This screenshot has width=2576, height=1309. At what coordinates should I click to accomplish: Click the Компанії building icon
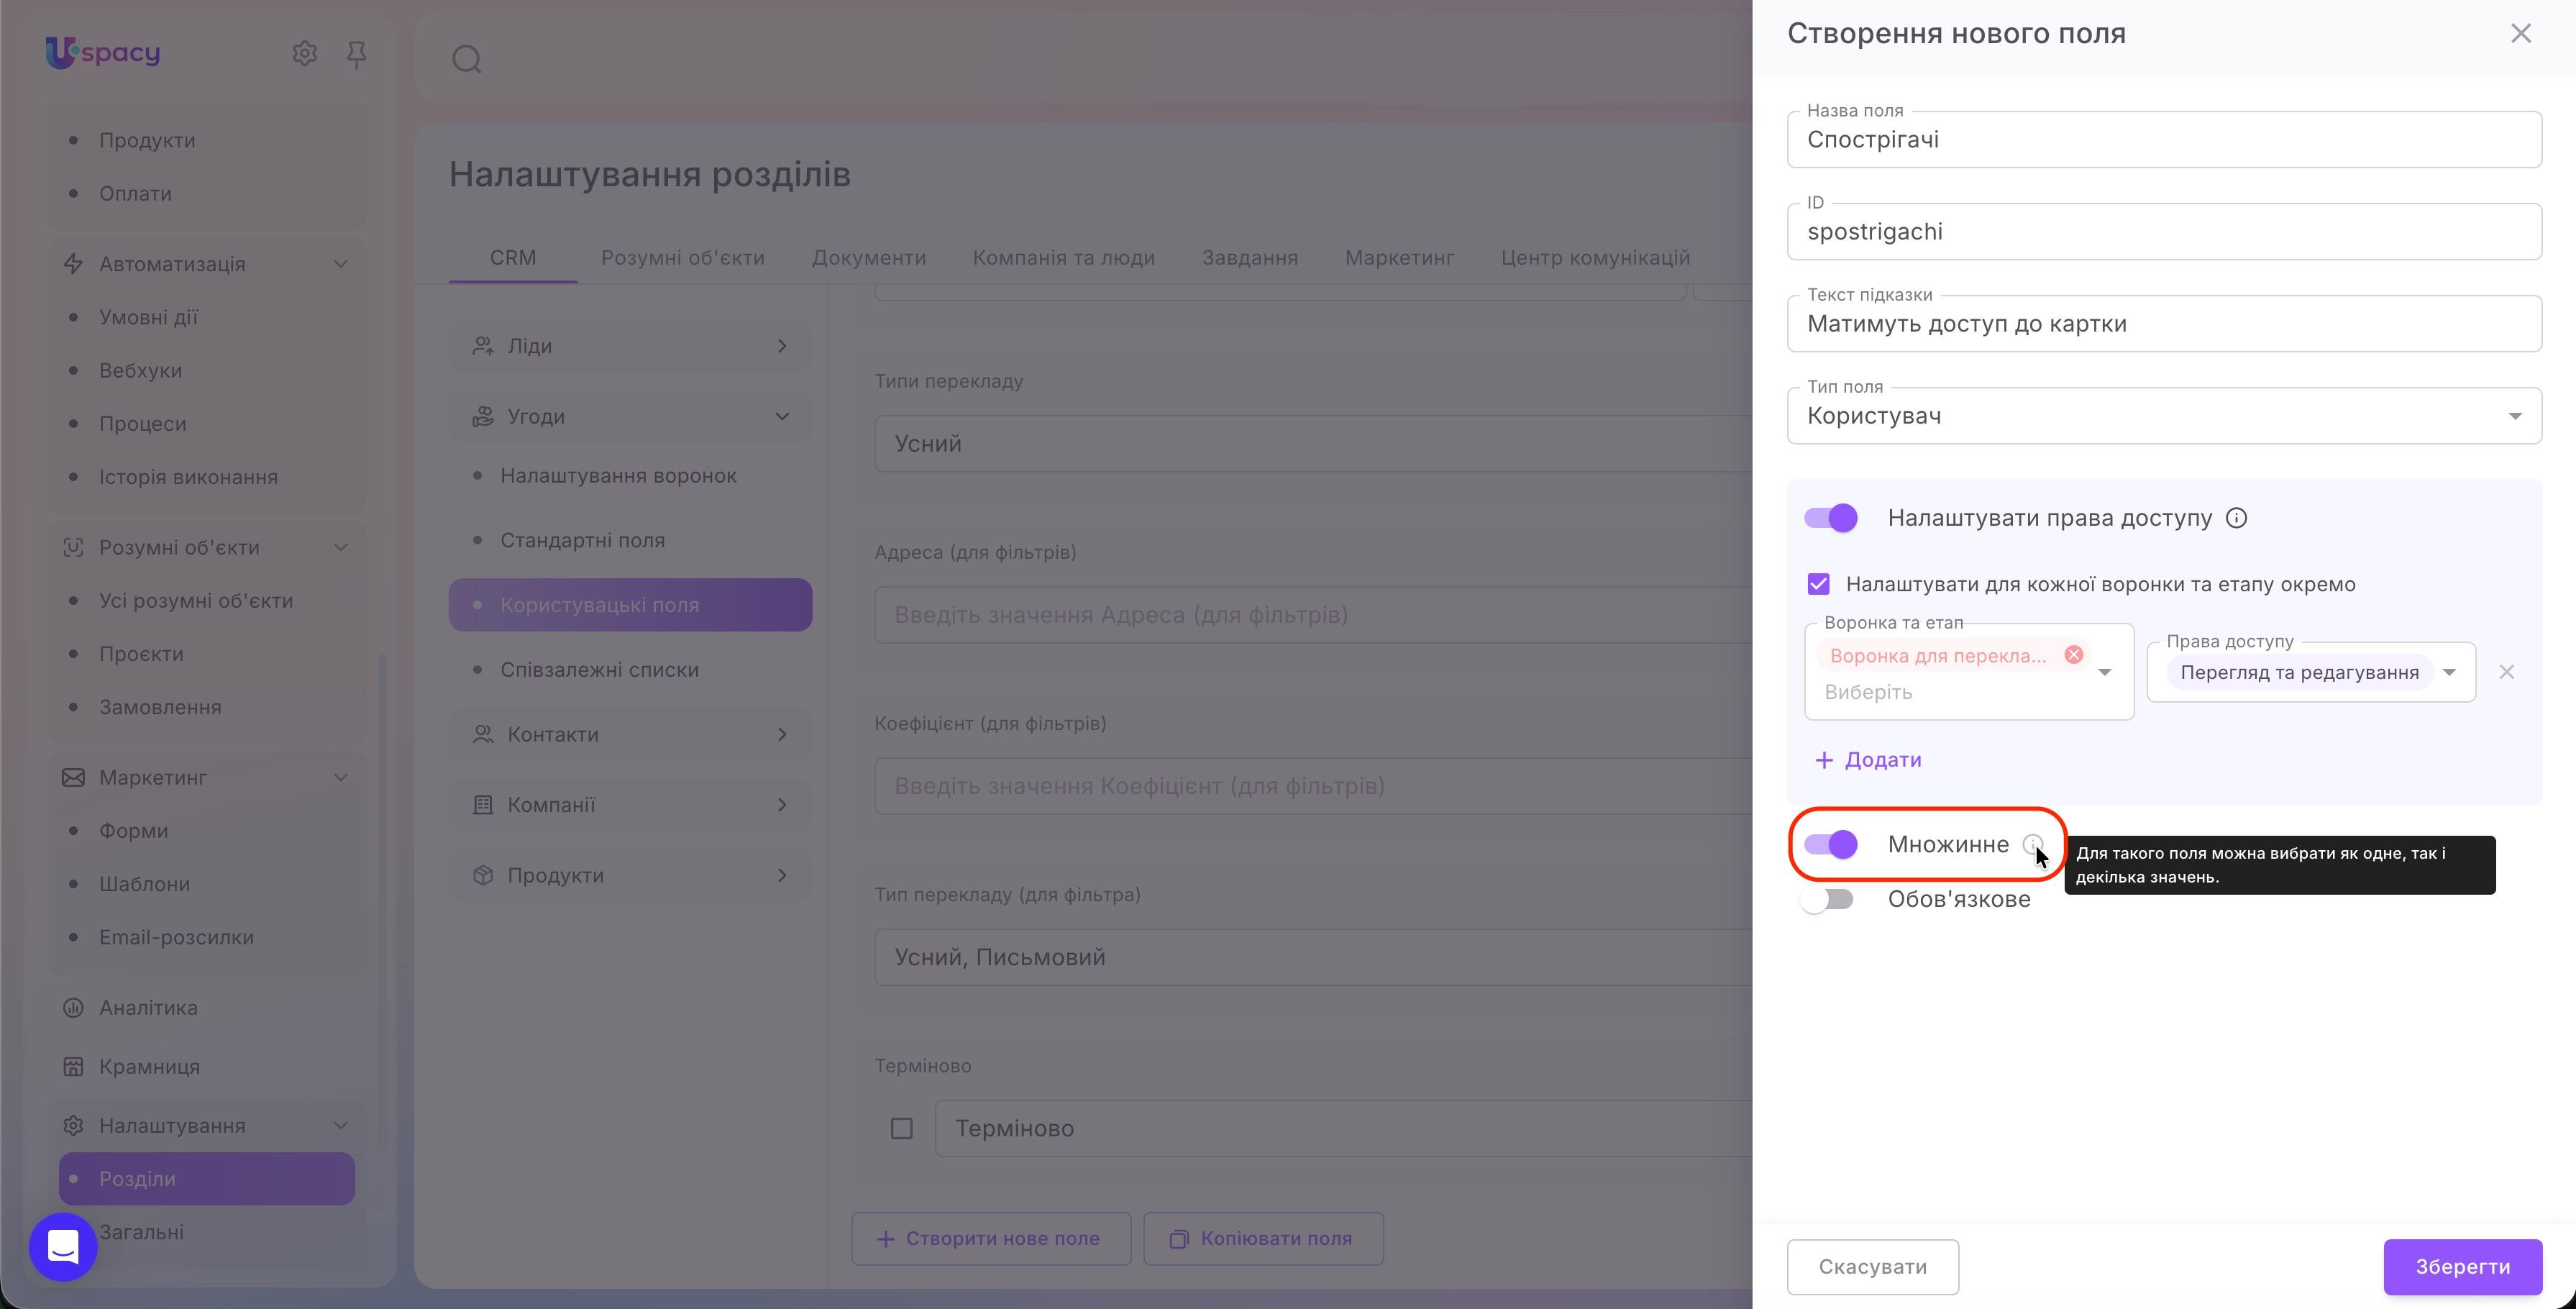tap(483, 804)
